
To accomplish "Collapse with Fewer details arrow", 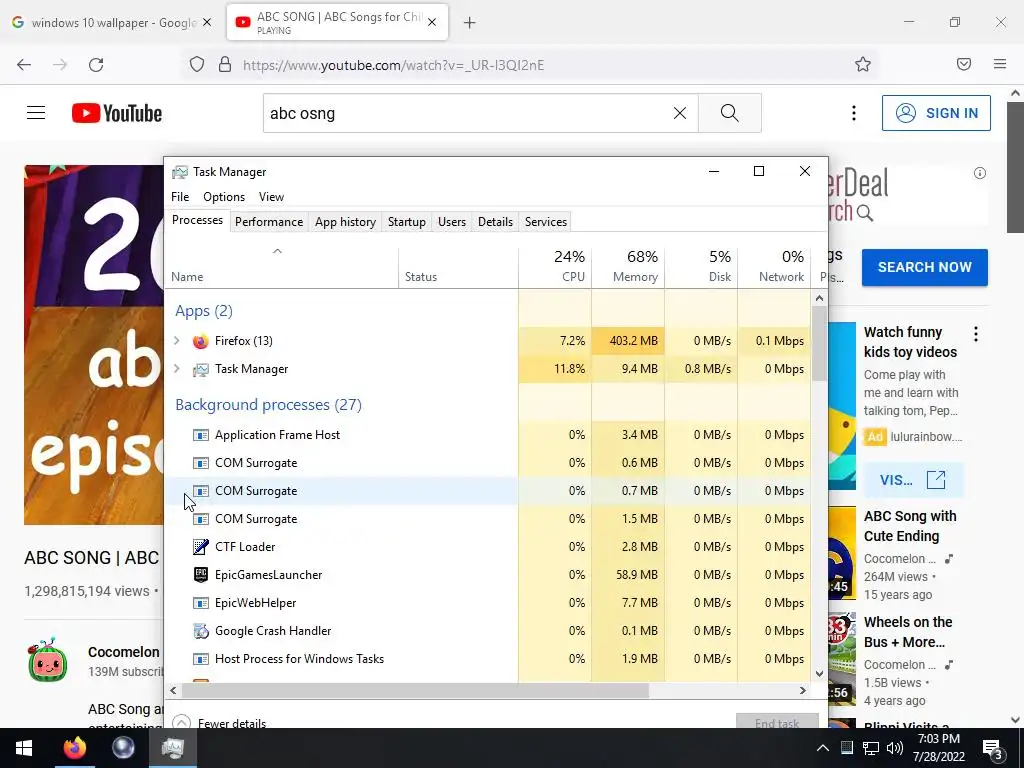I will coord(182,722).
